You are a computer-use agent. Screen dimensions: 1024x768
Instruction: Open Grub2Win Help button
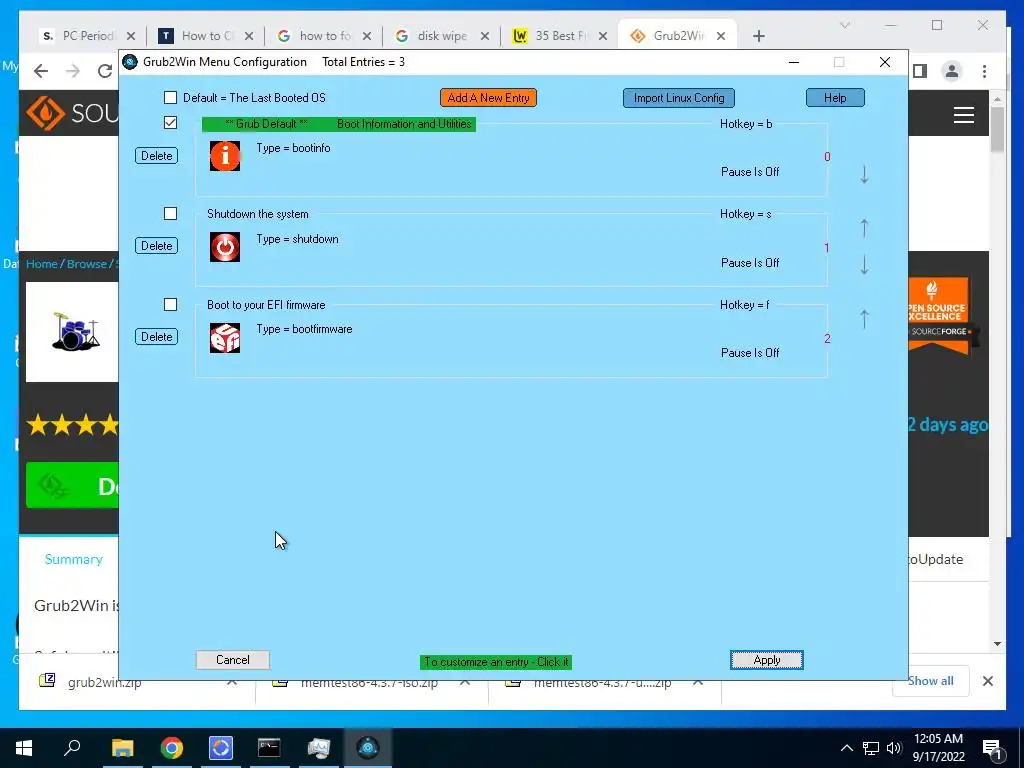pos(835,98)
